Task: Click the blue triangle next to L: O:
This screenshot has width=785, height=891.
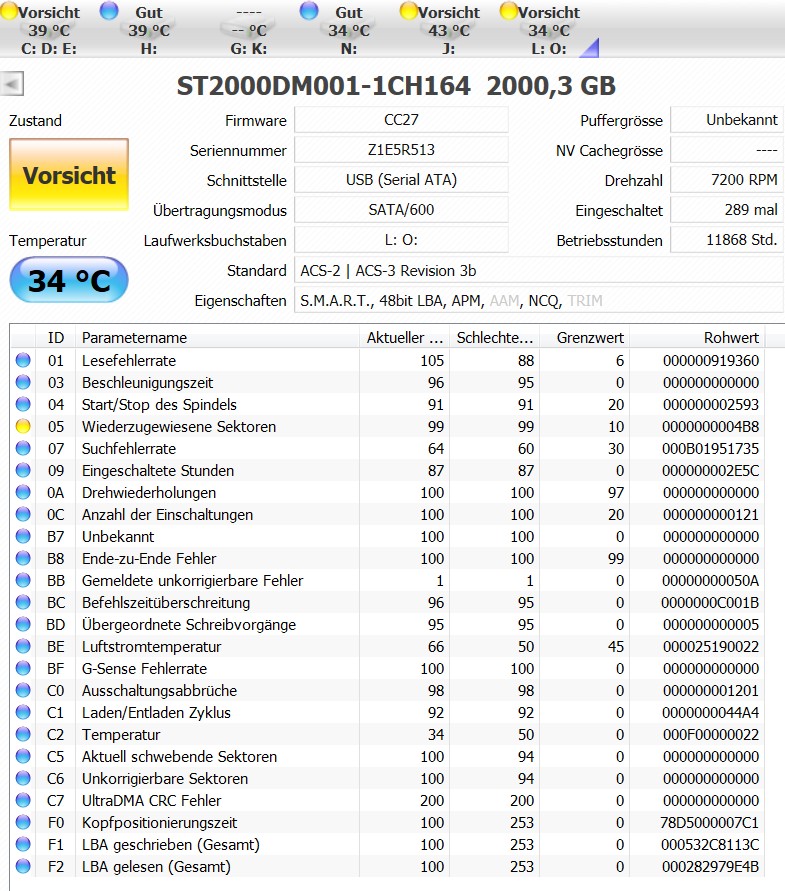Action: pos(590,48)
